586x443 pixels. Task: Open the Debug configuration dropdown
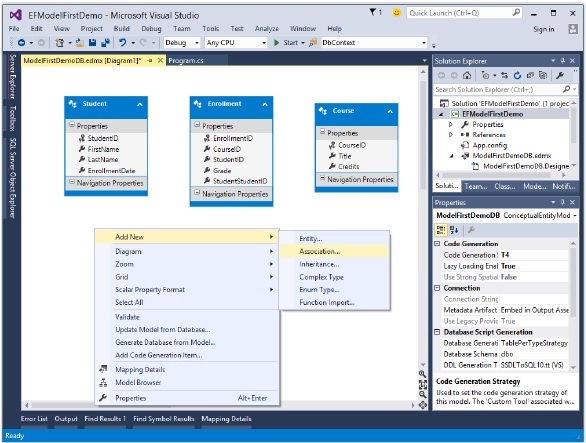(182, 43)
